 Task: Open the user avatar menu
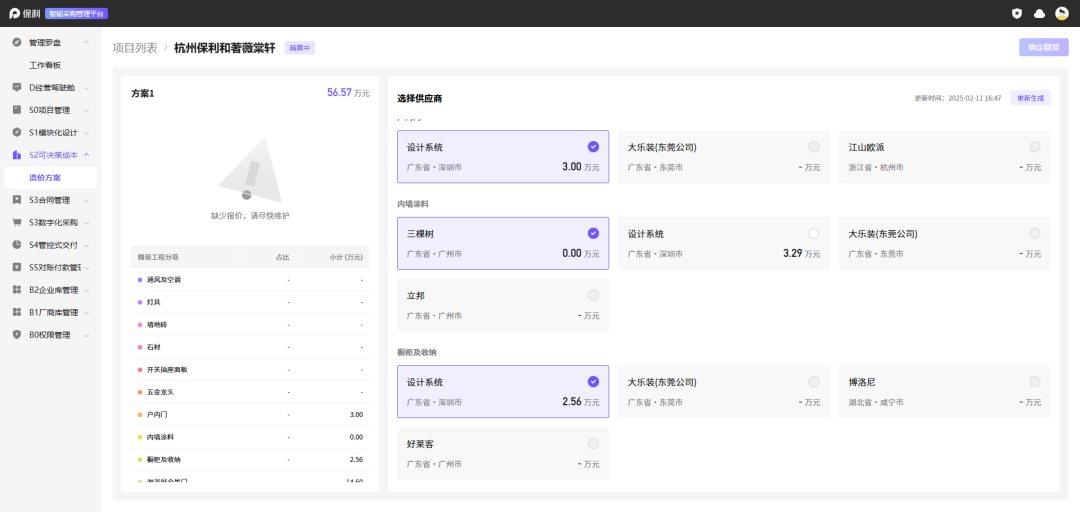pyautogui.click(x=1061, y=13)
